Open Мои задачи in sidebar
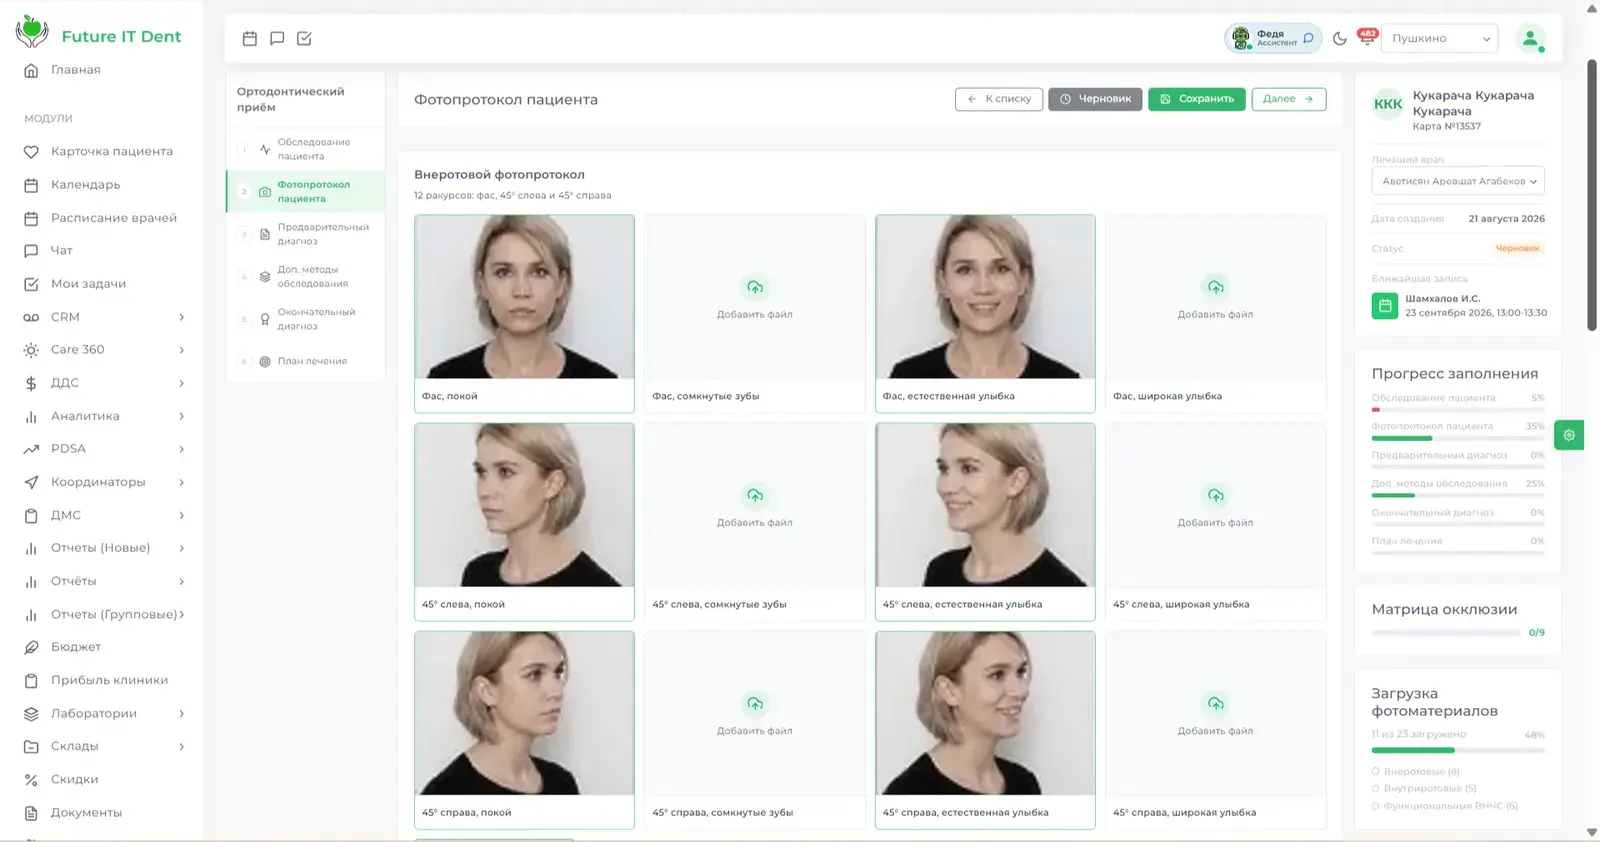This screenshot has height=842, width=1600. [x=88, y=284]
